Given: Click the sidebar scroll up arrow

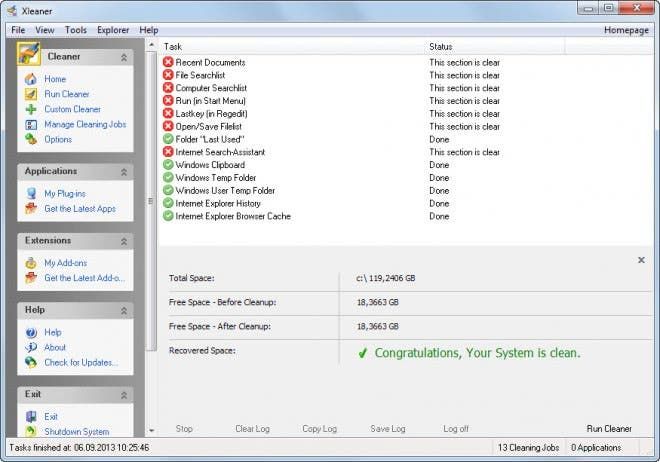Looking at the screenshot, I should [x=152, y=44].
